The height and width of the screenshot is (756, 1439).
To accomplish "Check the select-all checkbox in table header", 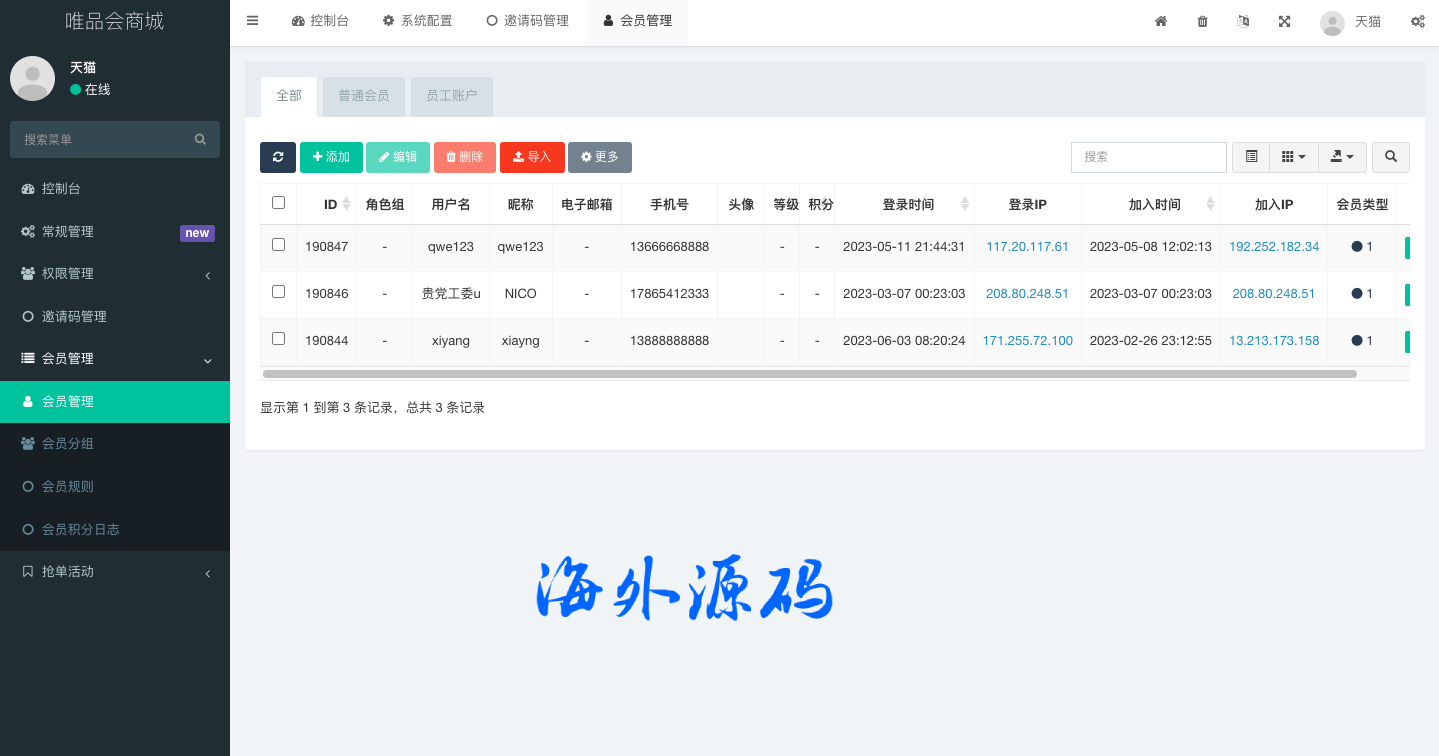I will point(278,203).
